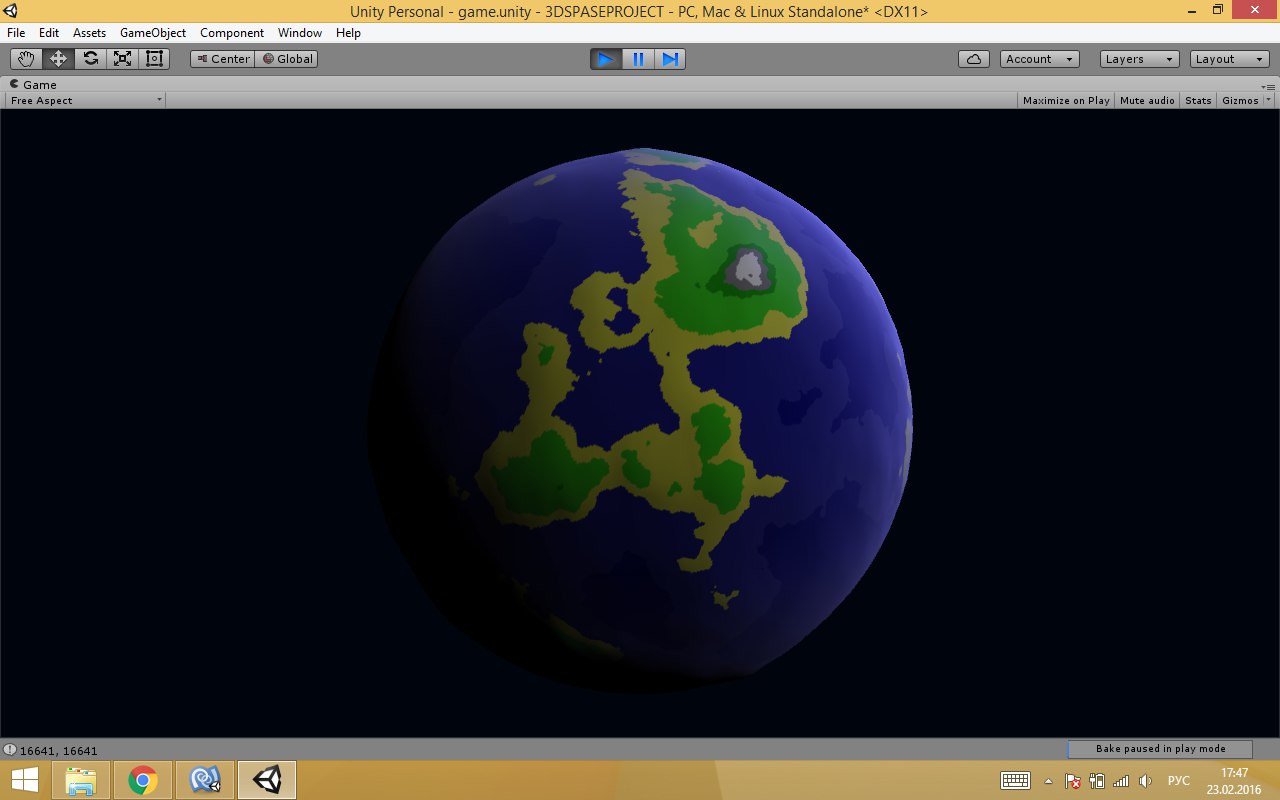The height and width of the screenshot is (800, 1280).
Task: Step one frame forward
Action: click(670, 59)
